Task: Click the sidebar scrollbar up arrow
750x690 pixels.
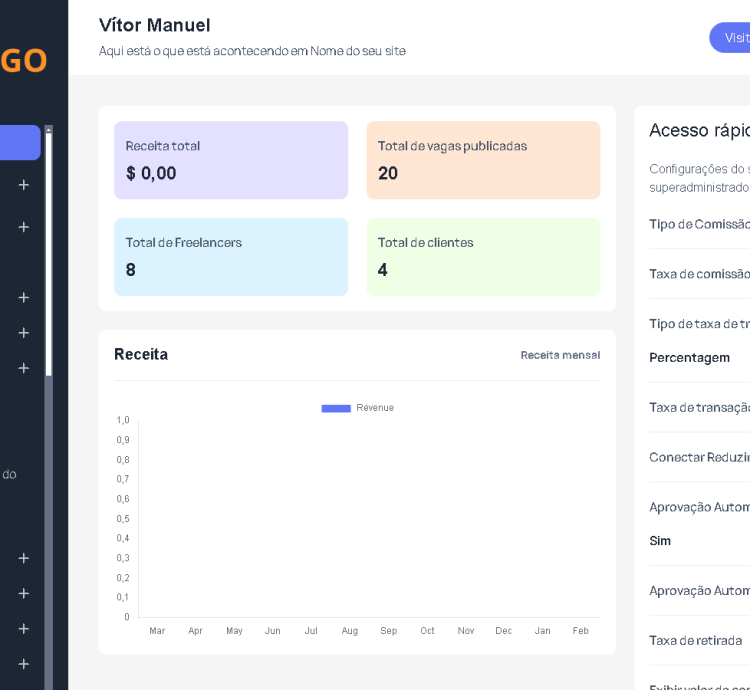Action: pyautogui.click(x=48, y=130)
